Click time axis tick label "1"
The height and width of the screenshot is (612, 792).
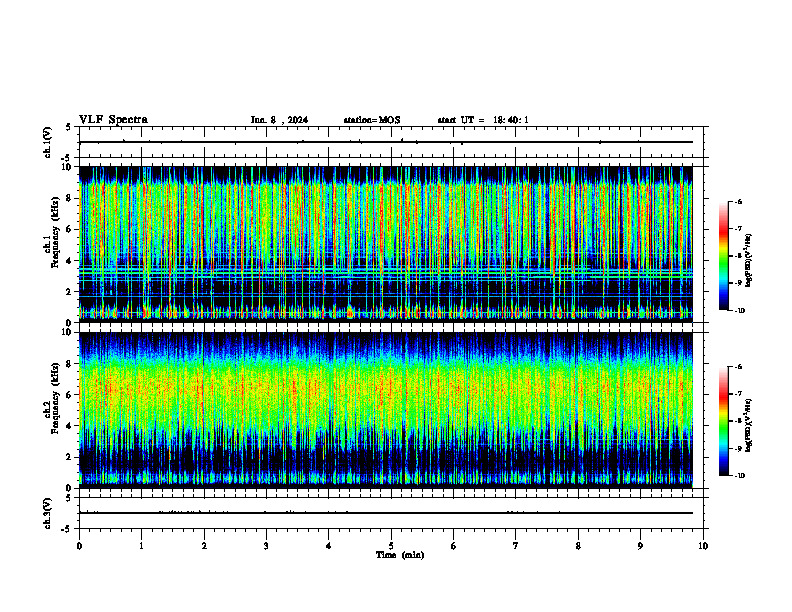click(141, 546)
